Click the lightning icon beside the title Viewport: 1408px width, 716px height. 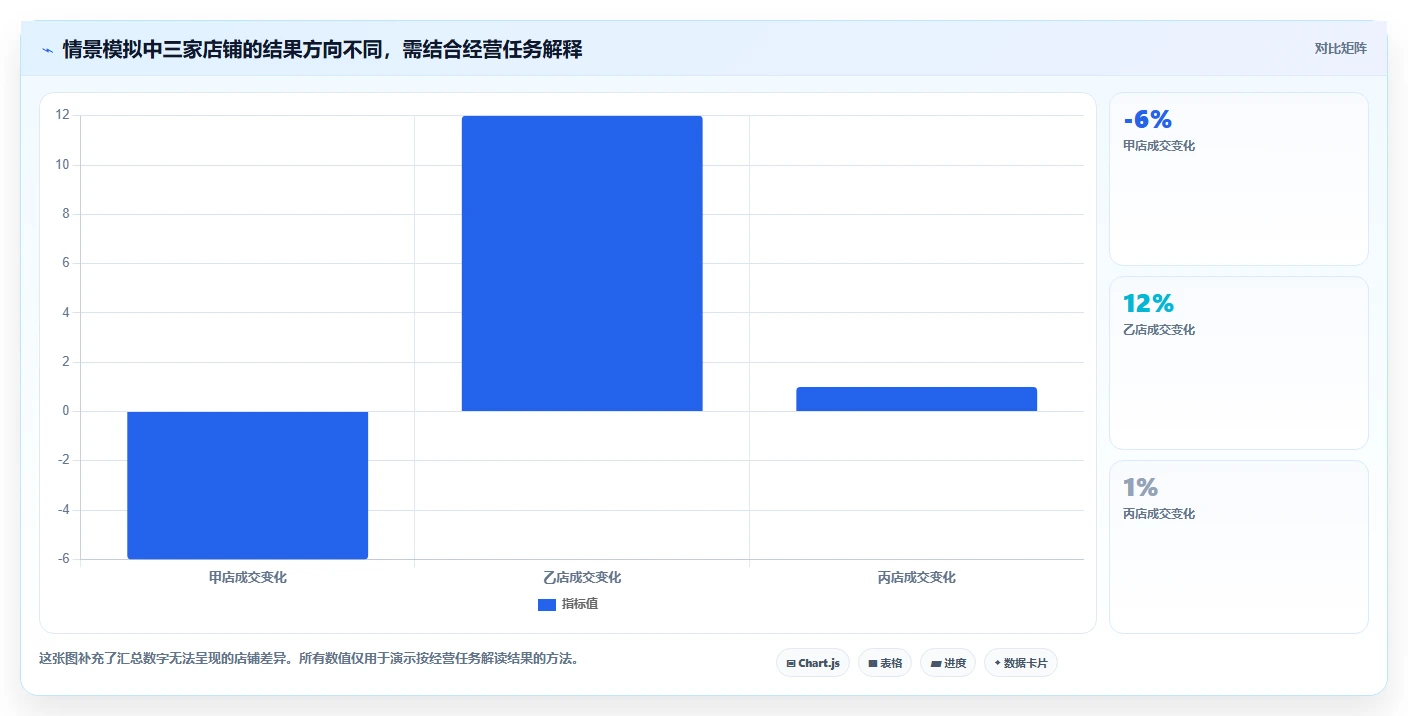click(48, 49)
